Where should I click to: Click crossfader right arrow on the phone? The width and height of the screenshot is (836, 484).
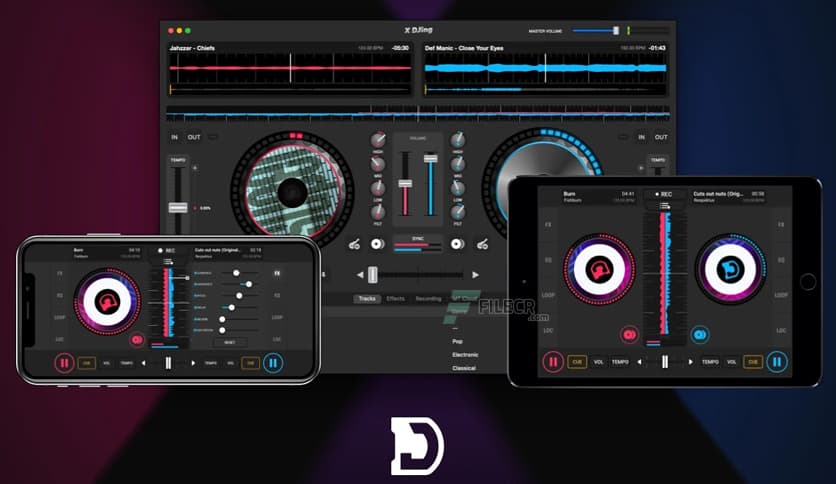tap(193, 363)
